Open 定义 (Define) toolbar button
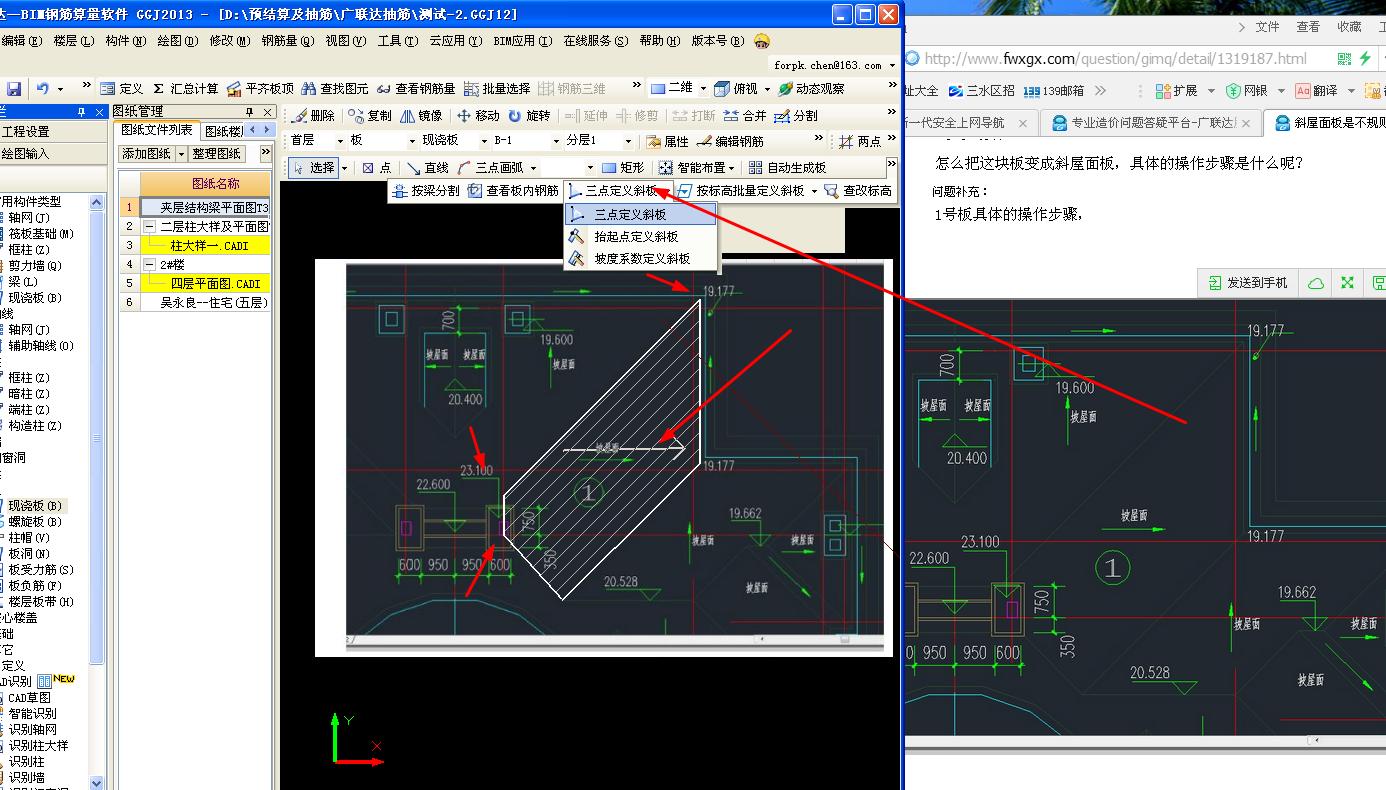Screen dimensions: 1386x790 tap(121, 89)
